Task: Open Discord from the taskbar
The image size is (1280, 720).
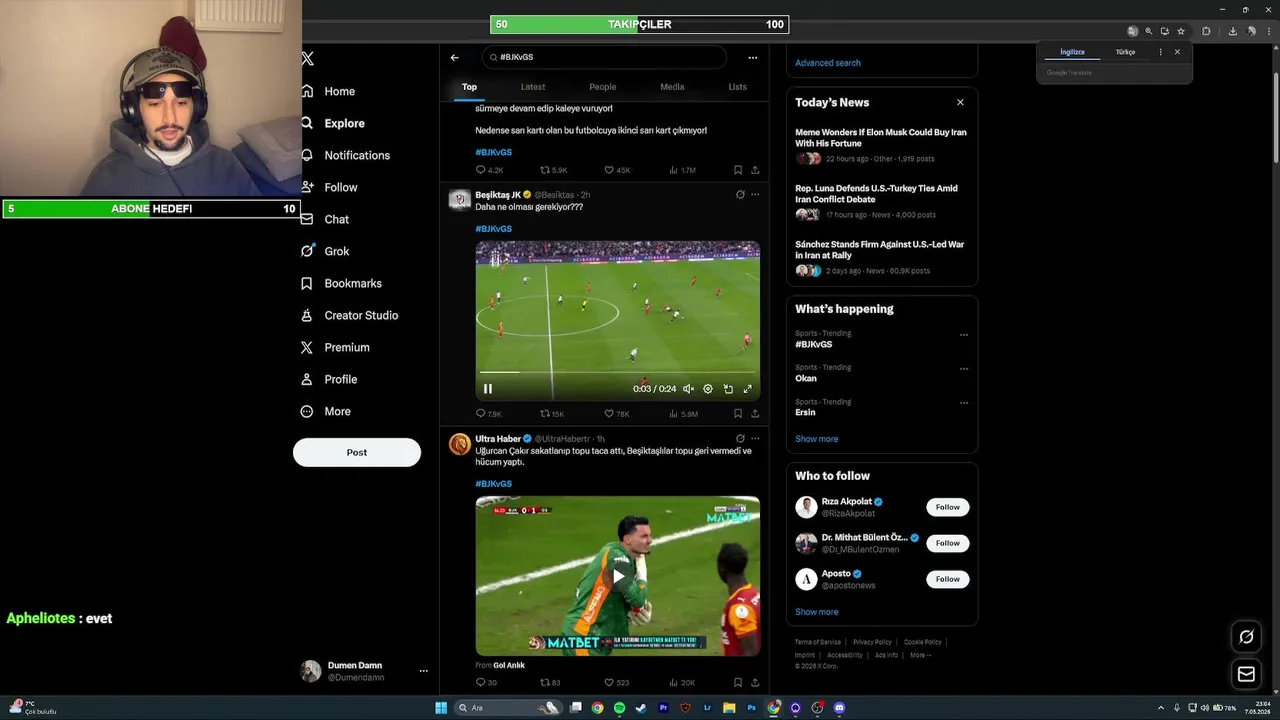Action: pos(839,708)
